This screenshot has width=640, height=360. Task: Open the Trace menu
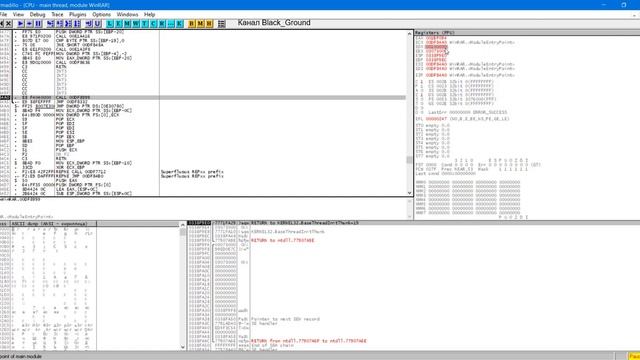click(x=57, y=14)
